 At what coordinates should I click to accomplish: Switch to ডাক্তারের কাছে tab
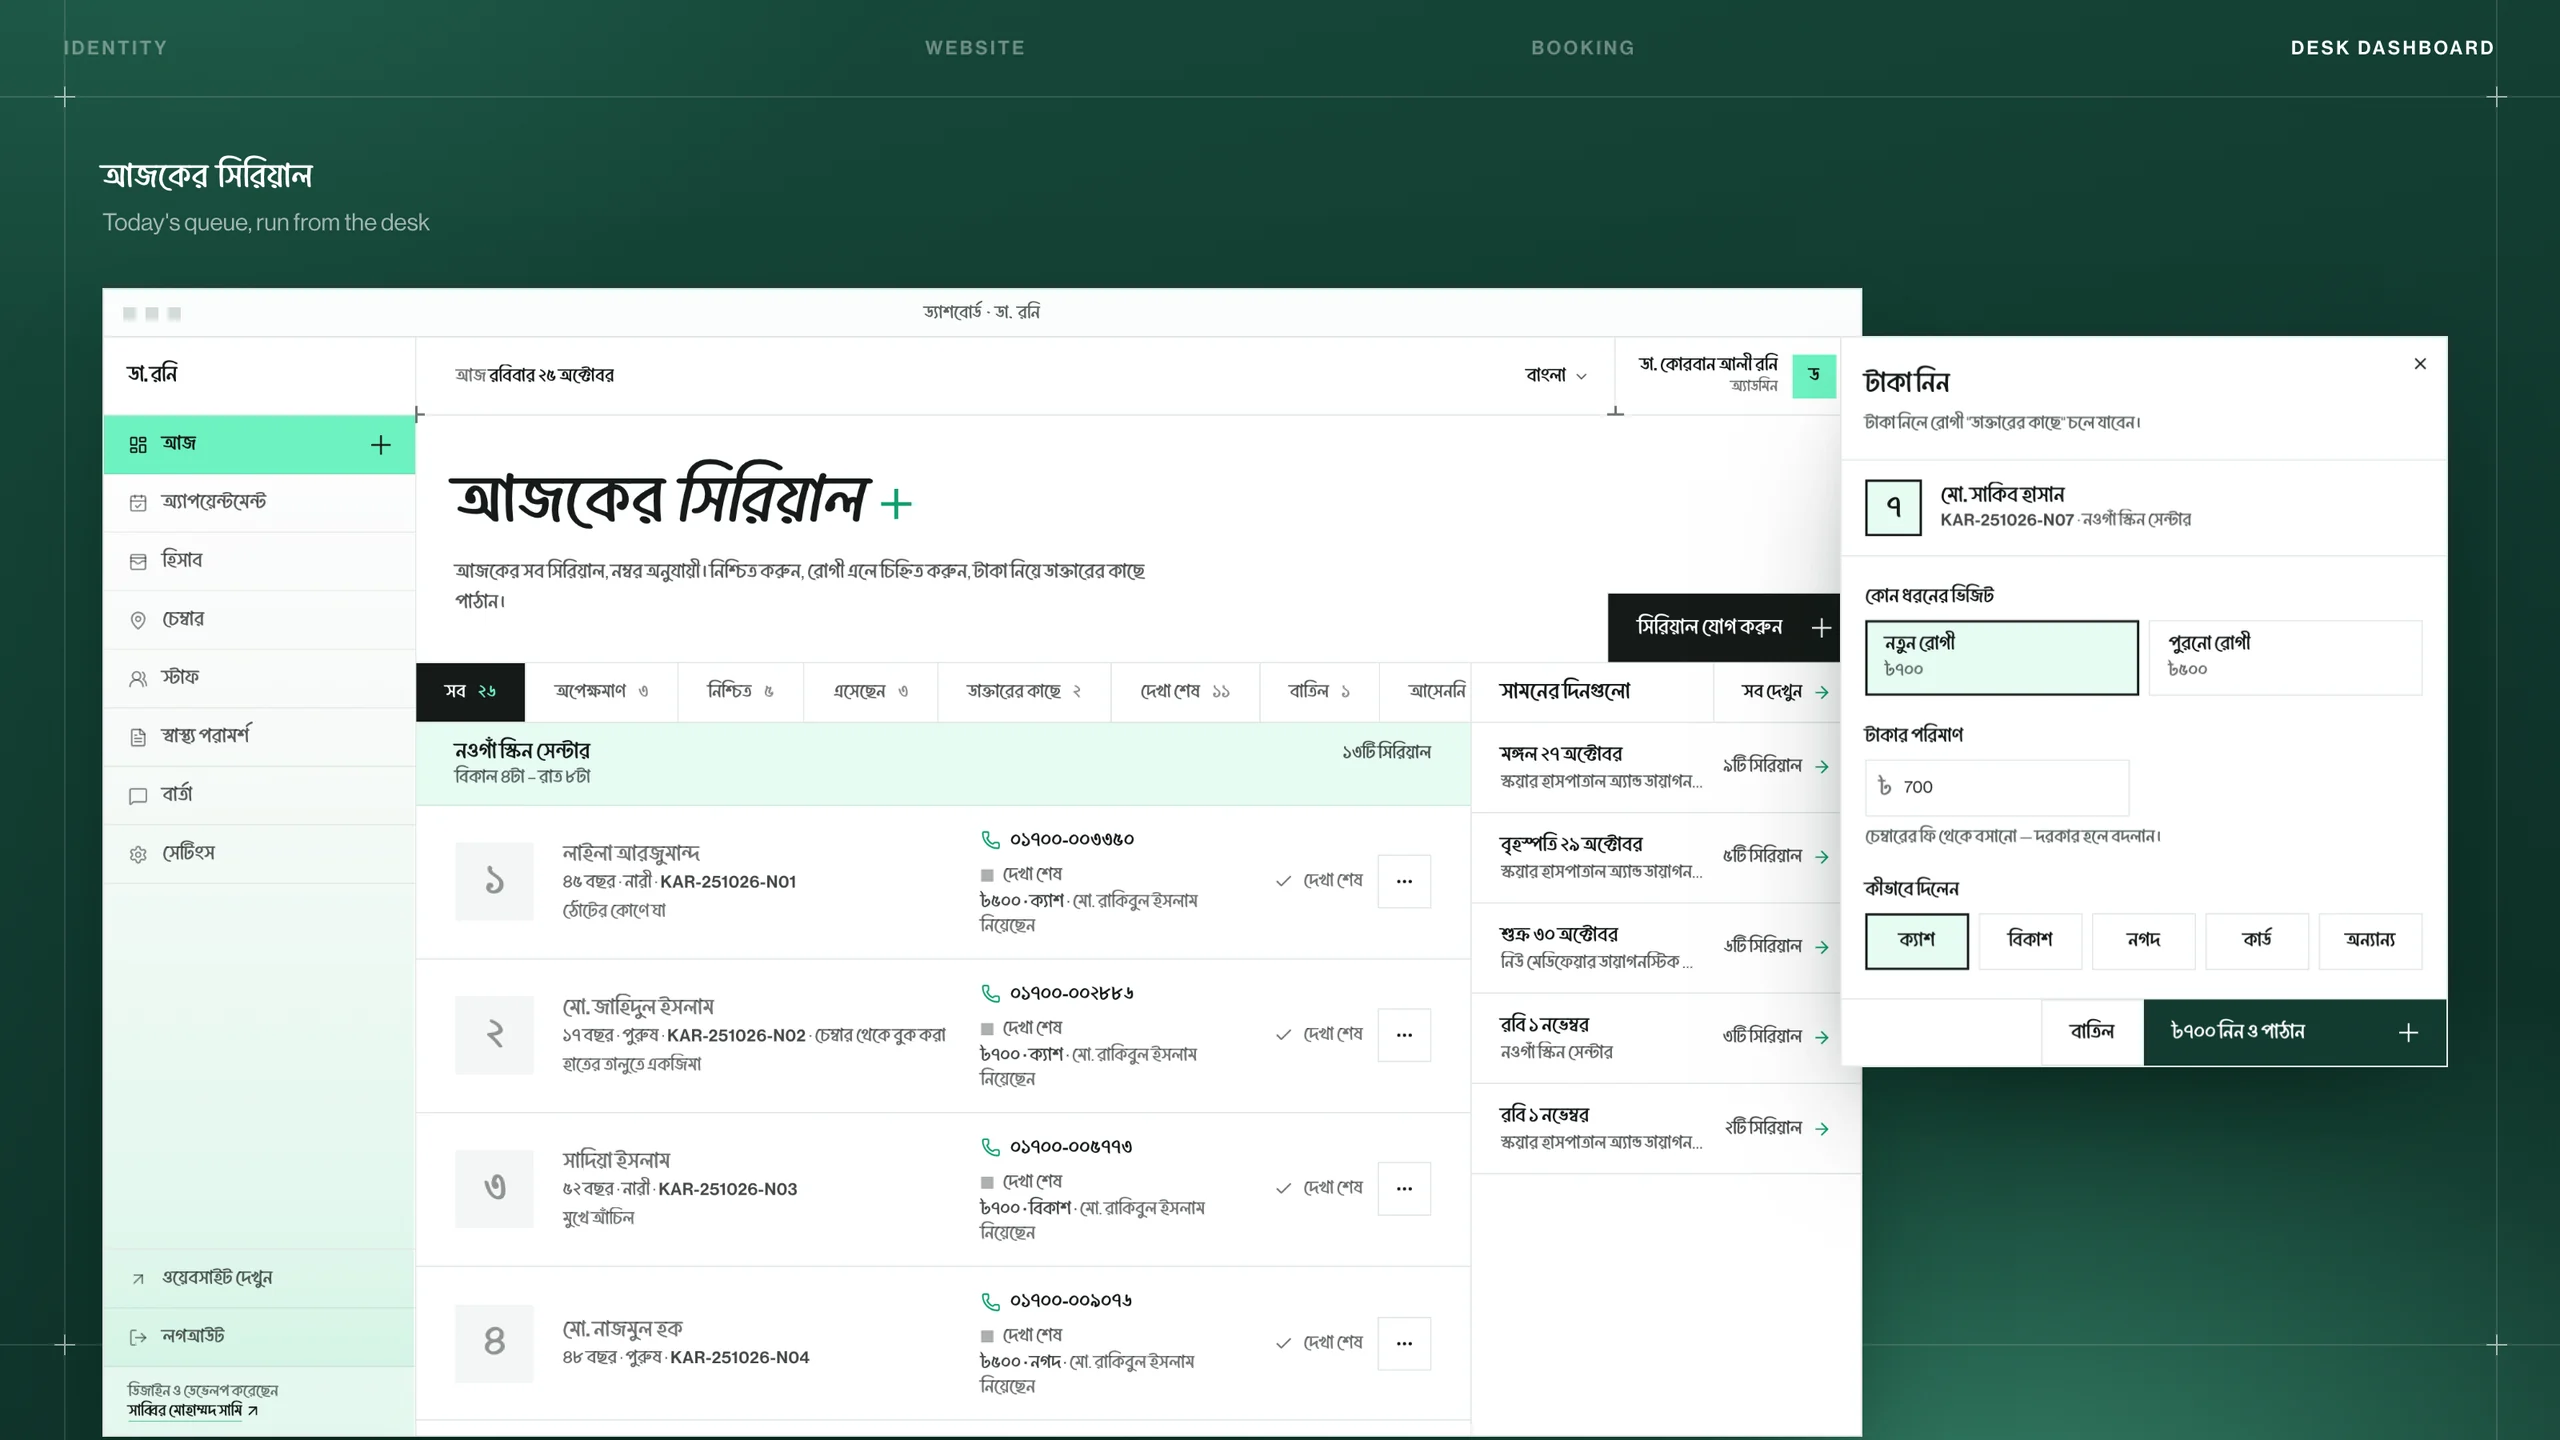tap(1024, 691)
